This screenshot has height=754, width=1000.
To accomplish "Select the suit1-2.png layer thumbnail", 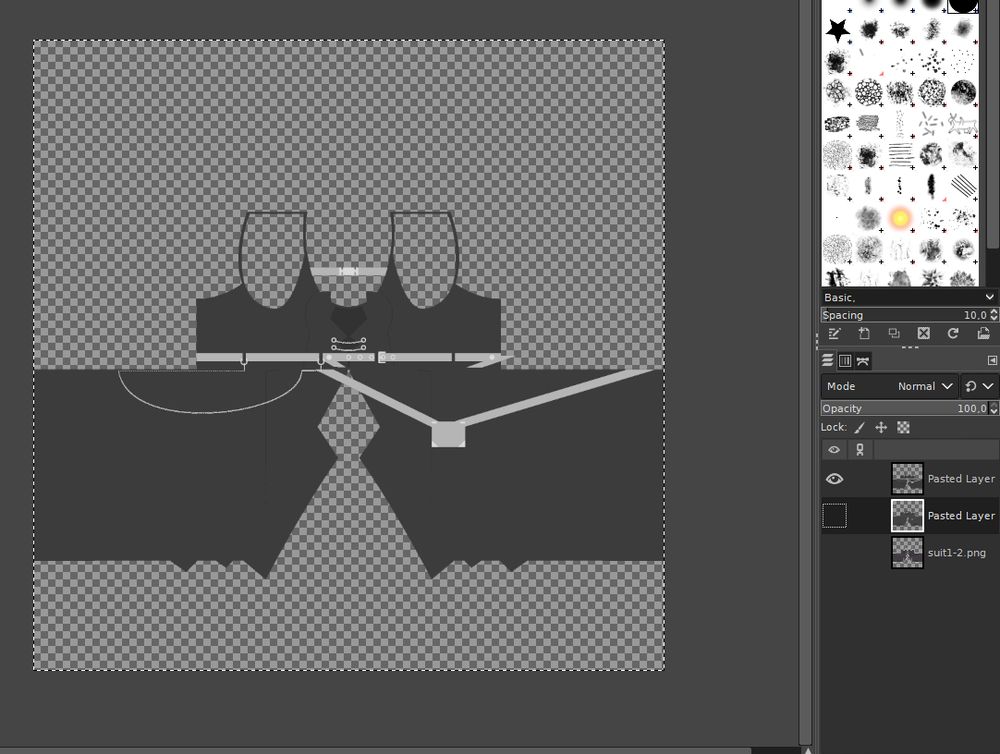I will [x=907, y=552].
